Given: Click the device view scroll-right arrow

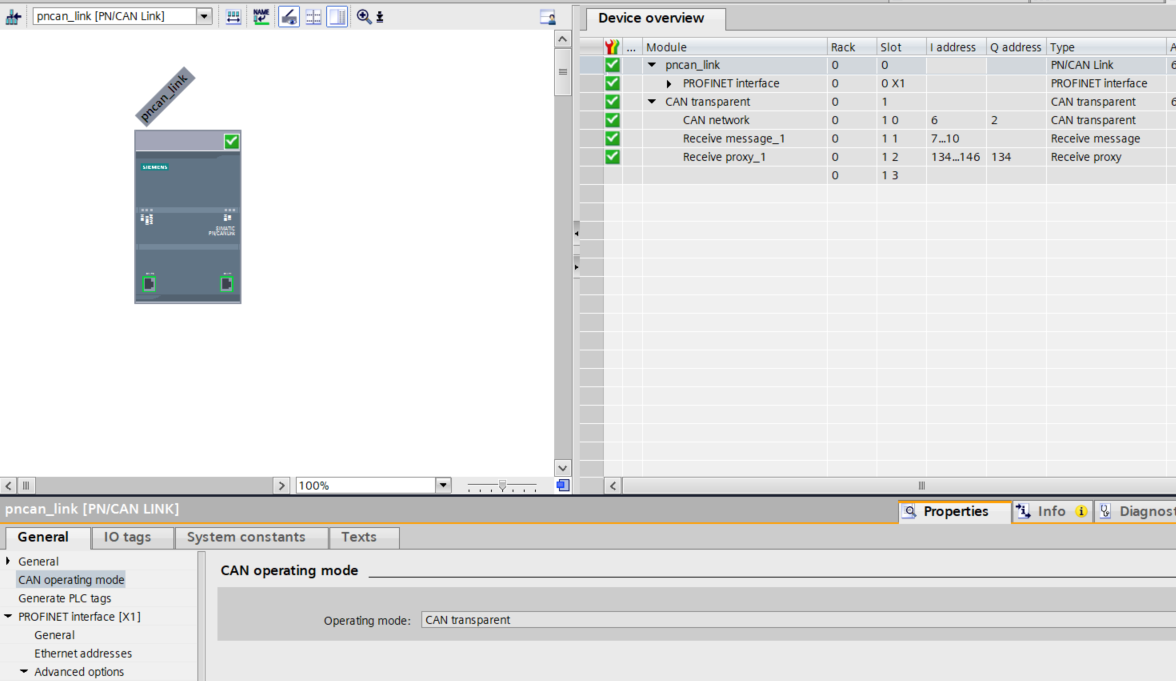Looking at the screenshot, I should coord(281,485).
